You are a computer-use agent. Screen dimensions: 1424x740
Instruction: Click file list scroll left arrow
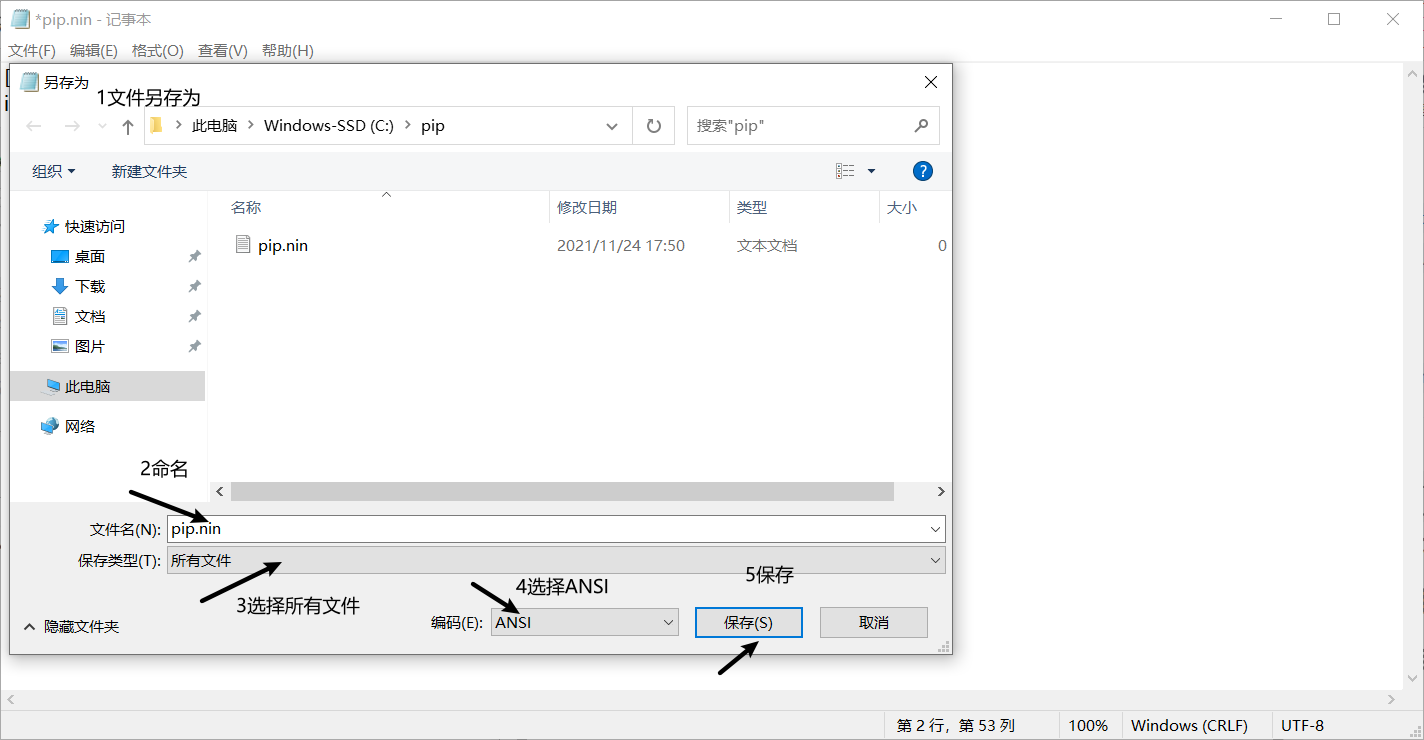pyautogui.click(x=220, y=491)
